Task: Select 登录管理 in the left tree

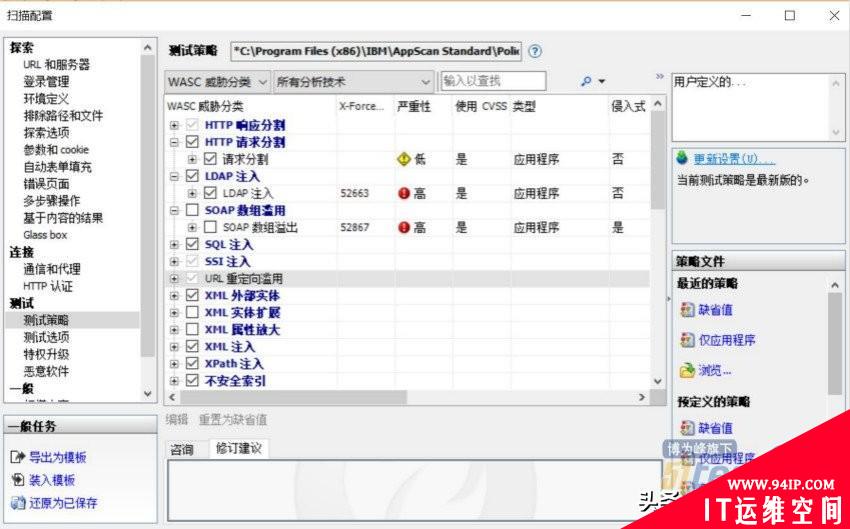Action: click(46, 82)
